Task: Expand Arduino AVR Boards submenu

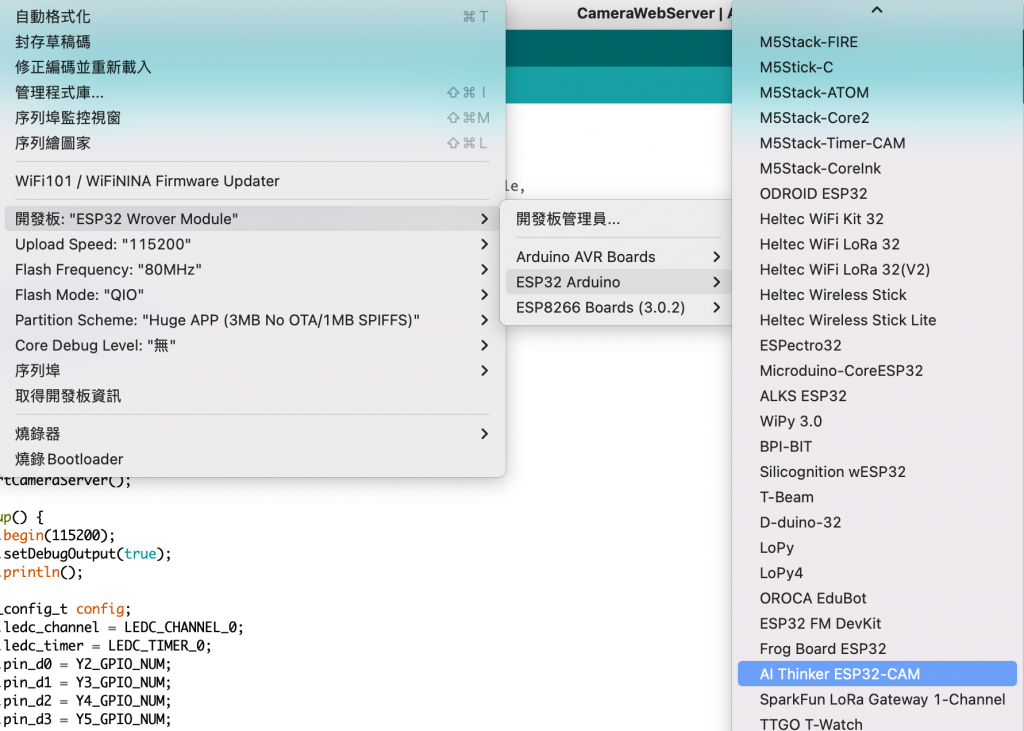Action: coord(617,257)
